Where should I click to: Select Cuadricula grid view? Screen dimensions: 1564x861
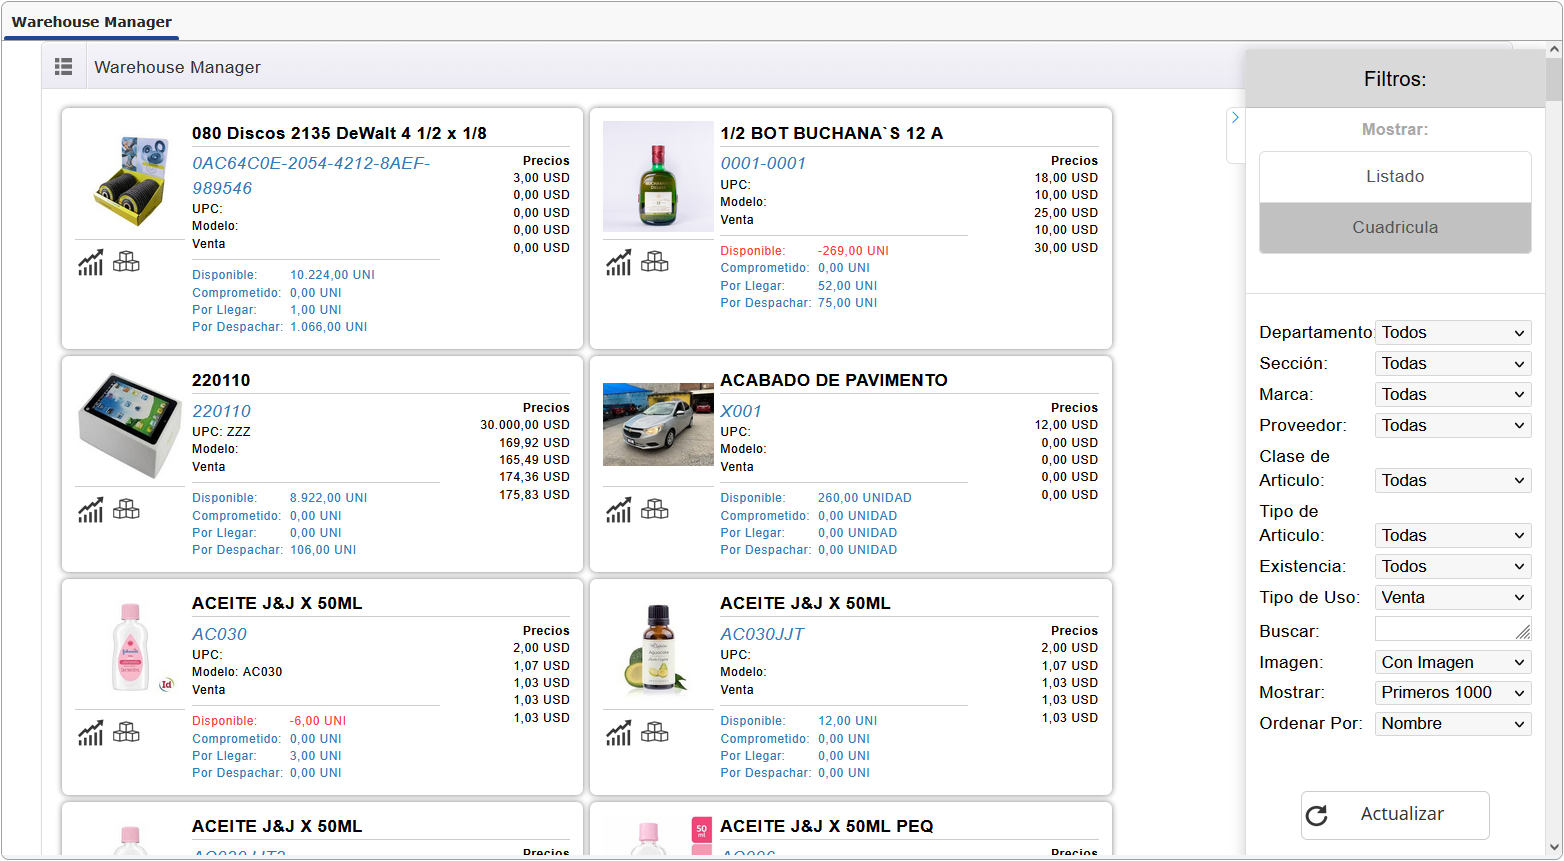pos(1394,228)
